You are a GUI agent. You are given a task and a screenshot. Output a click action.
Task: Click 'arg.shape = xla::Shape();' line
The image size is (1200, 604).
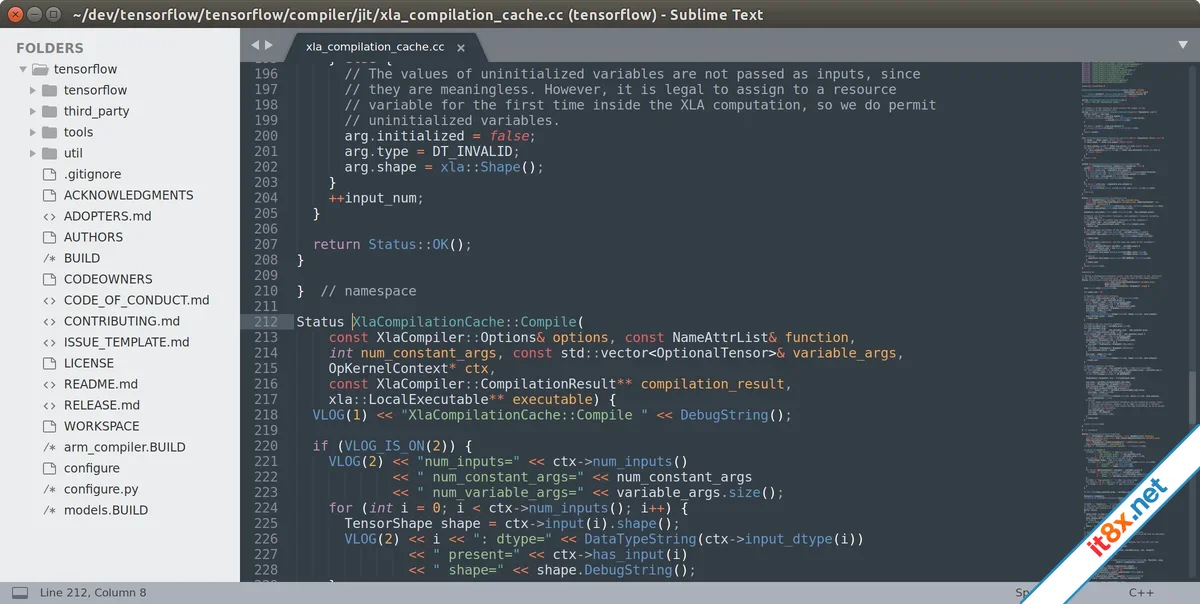tap(444, 167)
